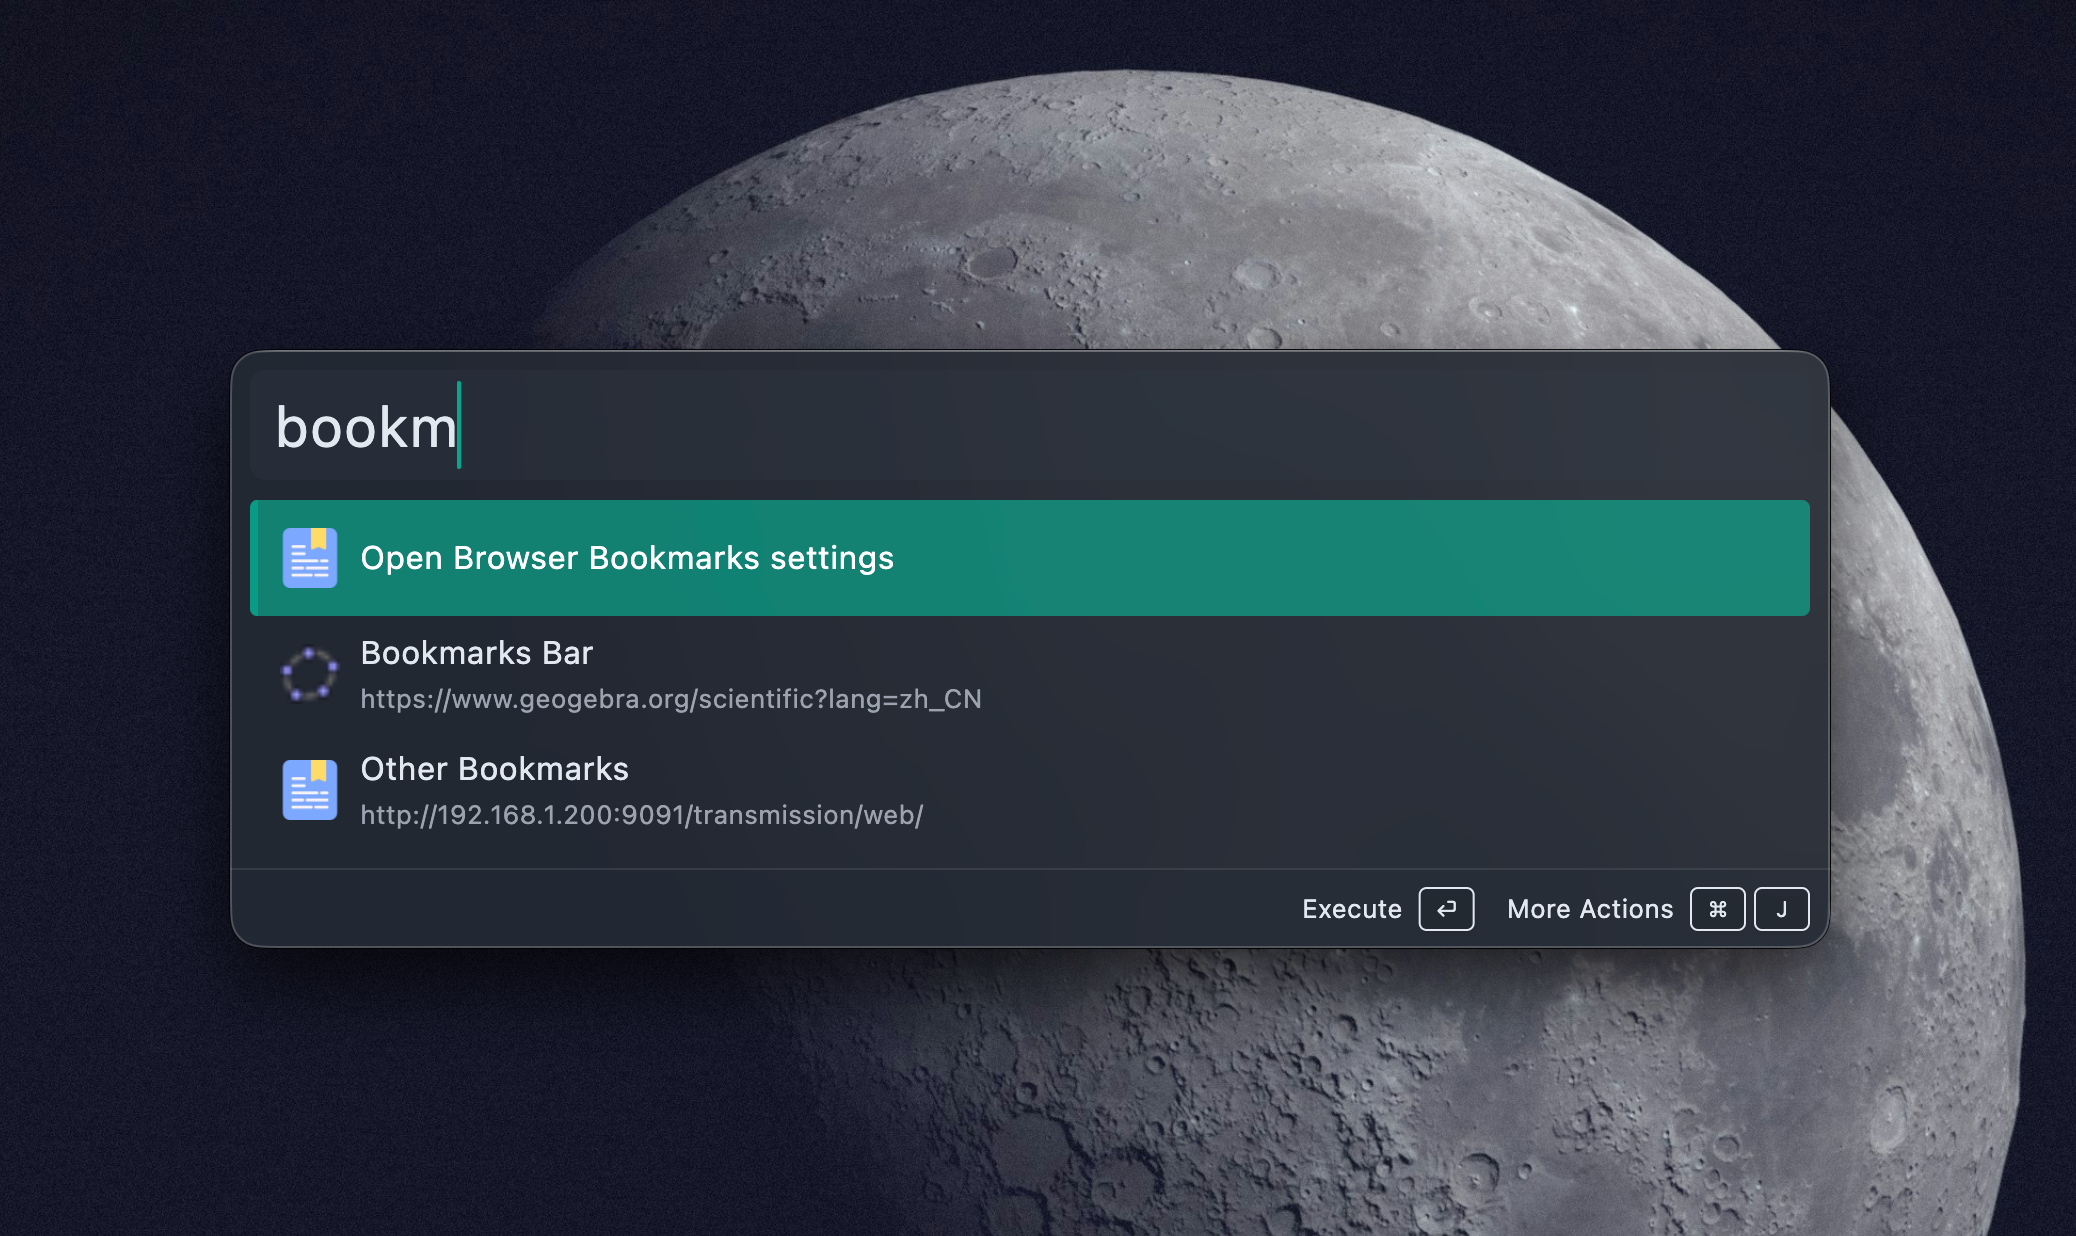Click the geogebra.org URL under Bookmarks Bar

(x=671, y=699)
